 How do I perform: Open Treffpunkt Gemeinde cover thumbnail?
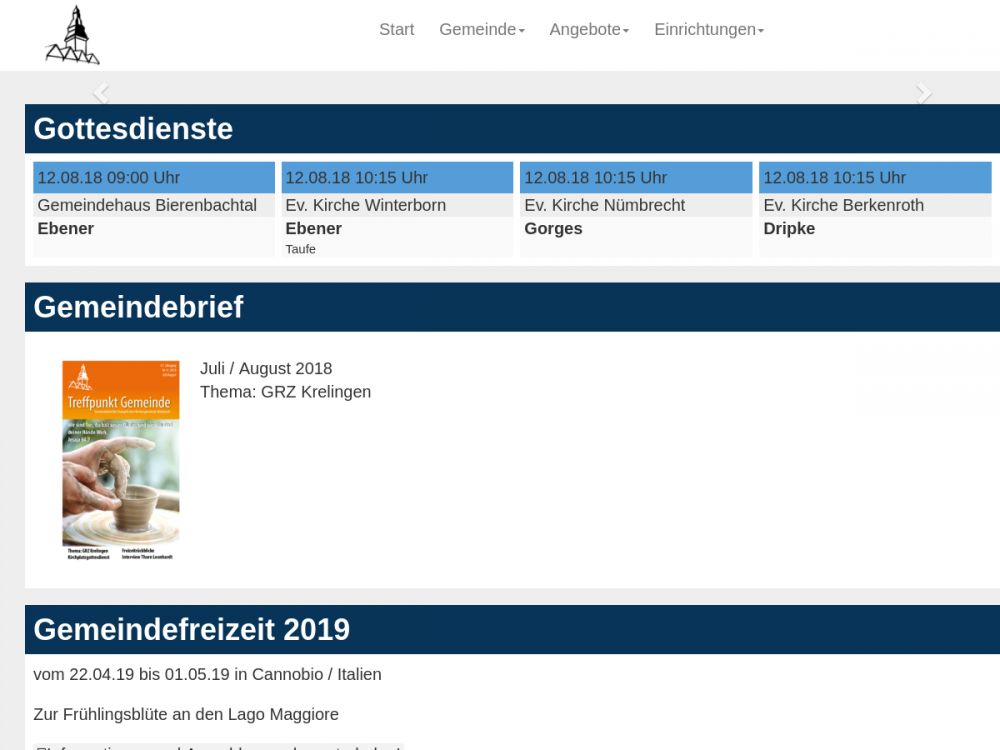[121, 460]
